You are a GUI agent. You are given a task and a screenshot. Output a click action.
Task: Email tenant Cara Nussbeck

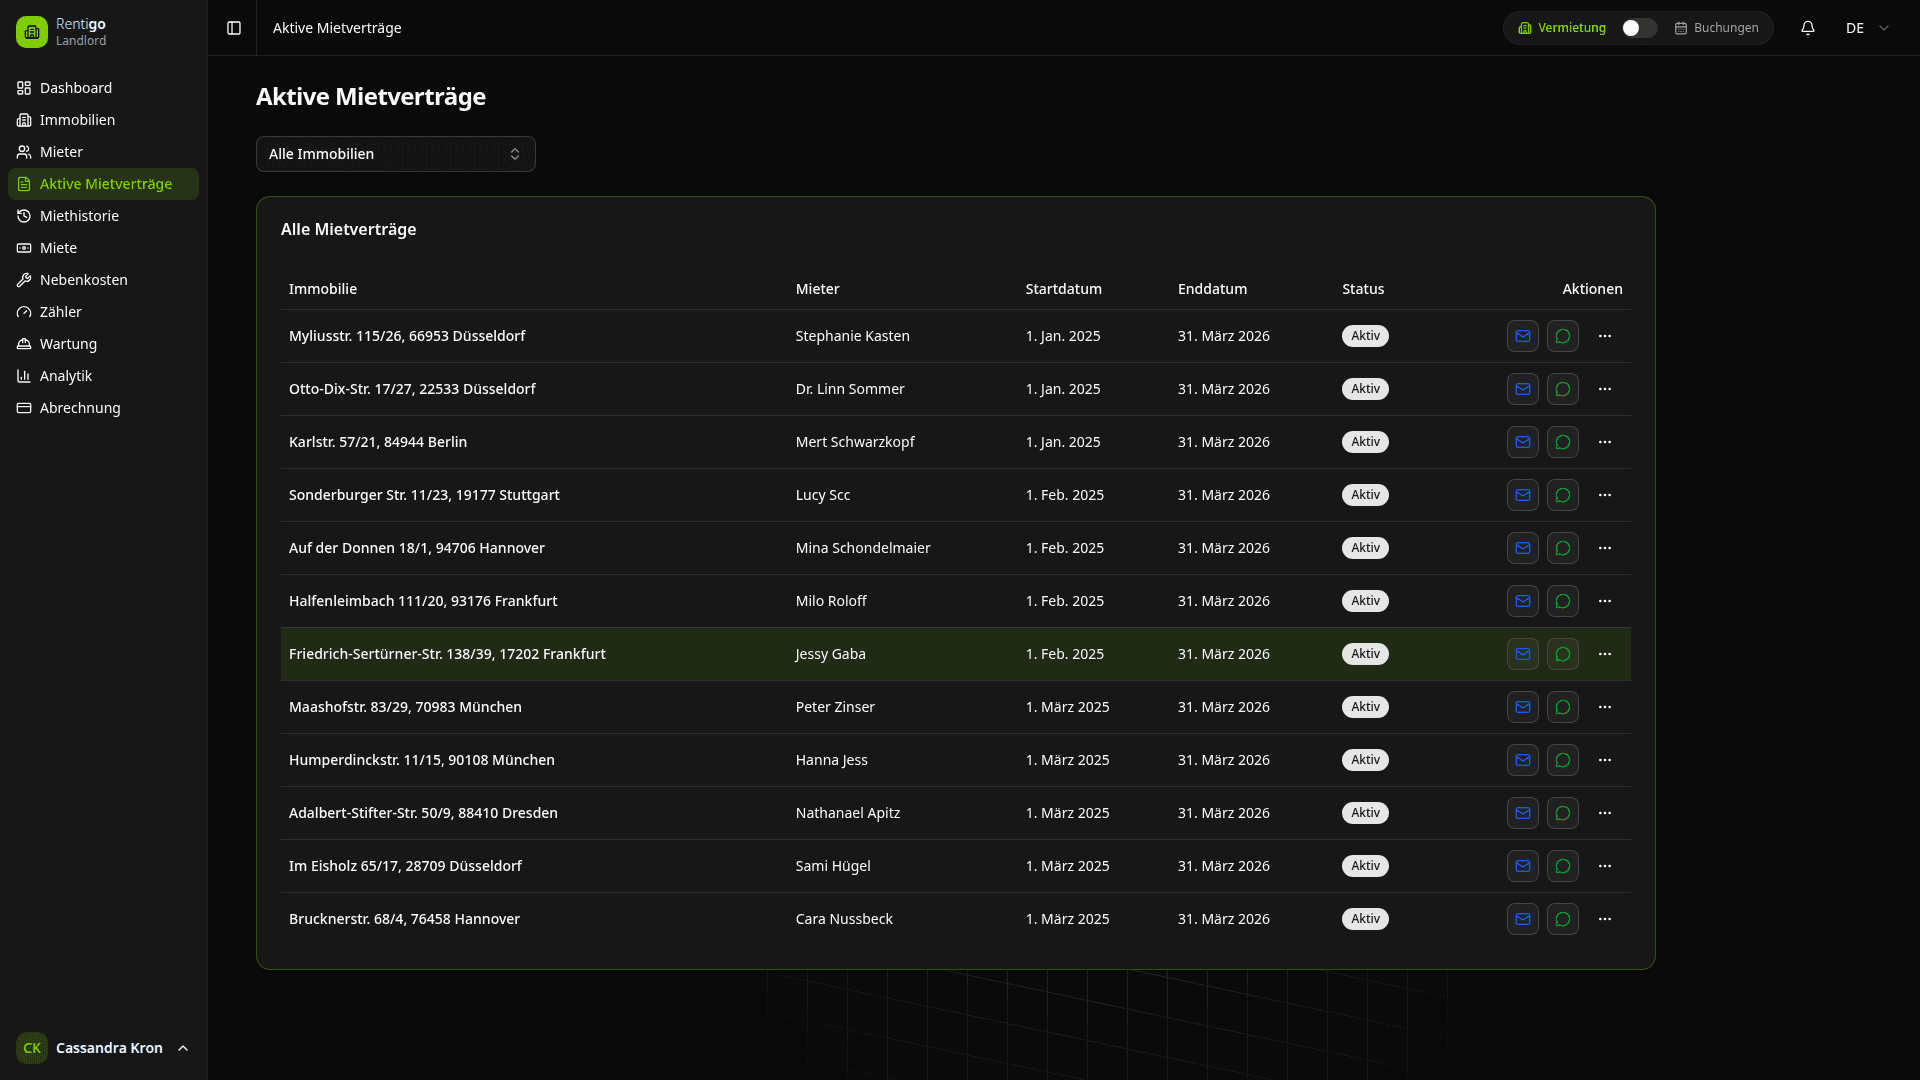coord(1522,919)
